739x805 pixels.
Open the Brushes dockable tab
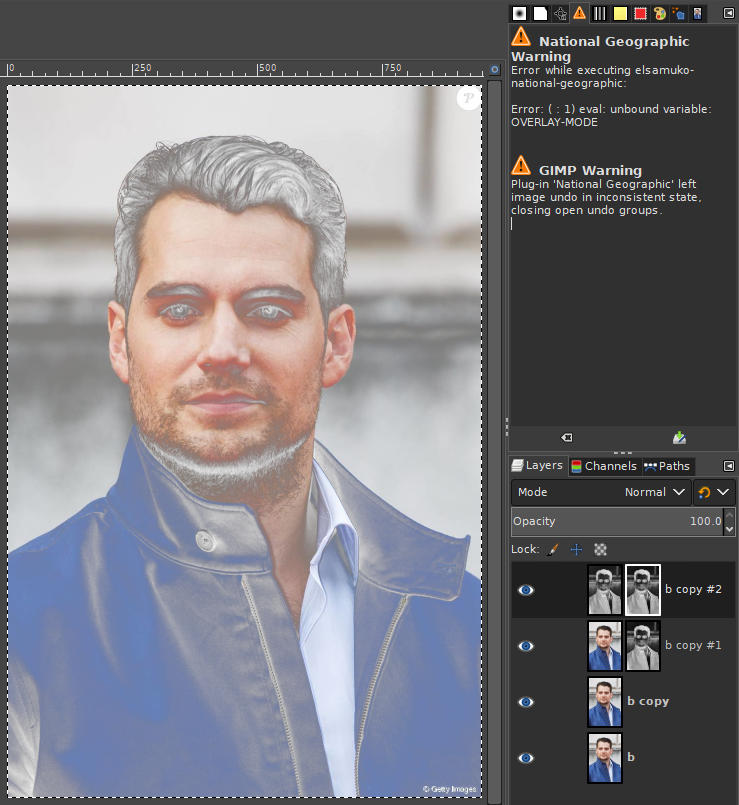click(519, 13)
